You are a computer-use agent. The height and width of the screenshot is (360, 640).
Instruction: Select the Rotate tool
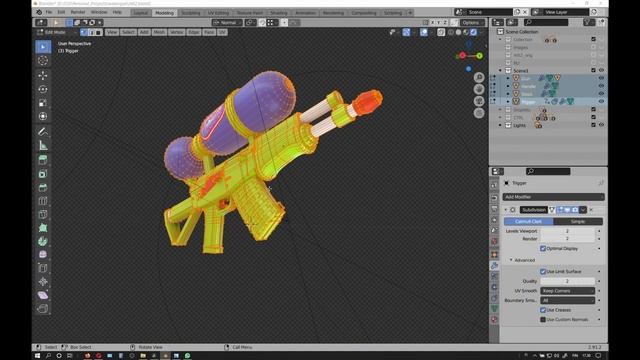(43, 89)
